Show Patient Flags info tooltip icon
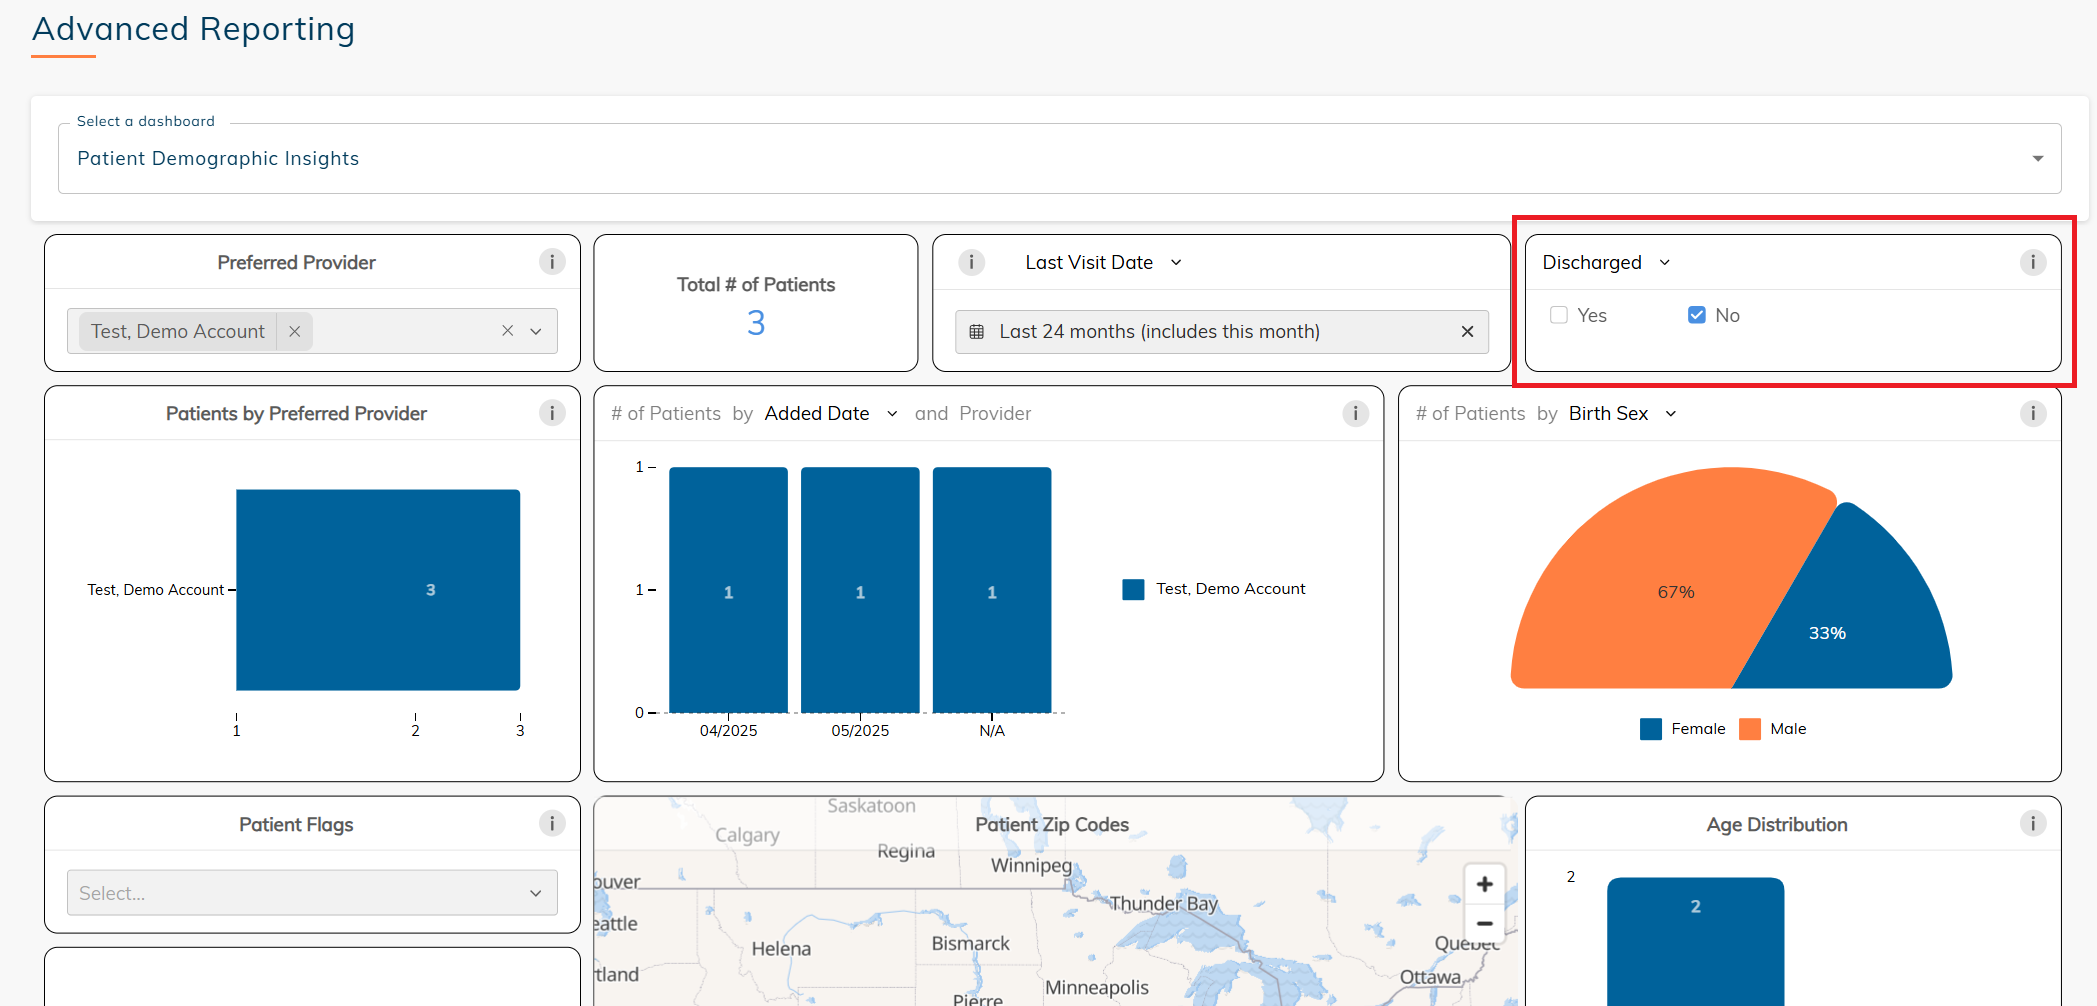Screen dimensions: 2097x1006 coord(552,823)
